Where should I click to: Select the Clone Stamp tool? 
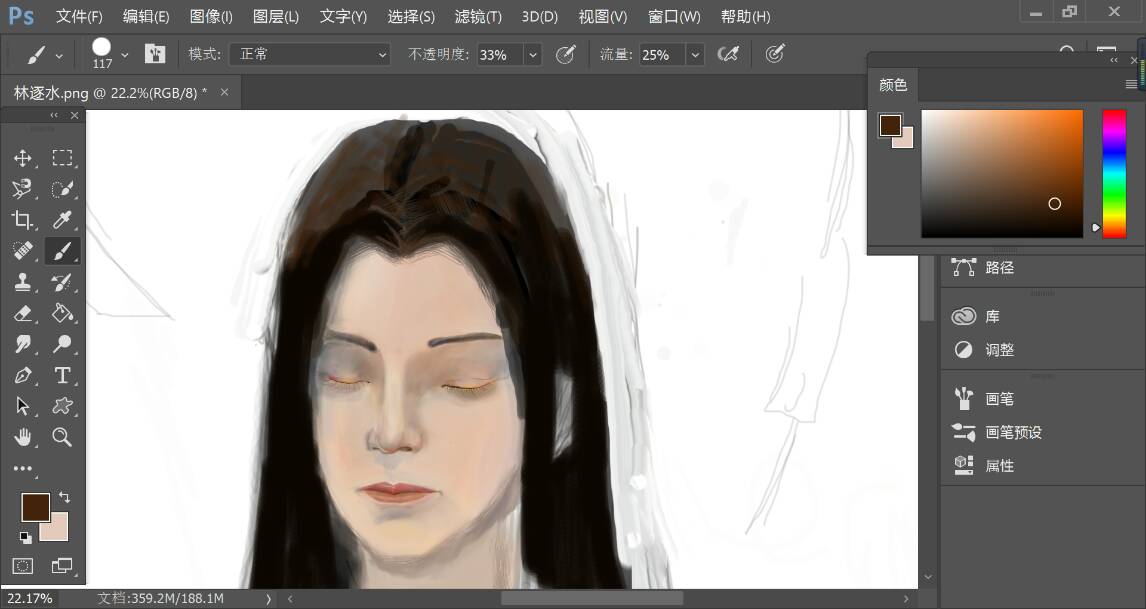(x=23, y=281)
